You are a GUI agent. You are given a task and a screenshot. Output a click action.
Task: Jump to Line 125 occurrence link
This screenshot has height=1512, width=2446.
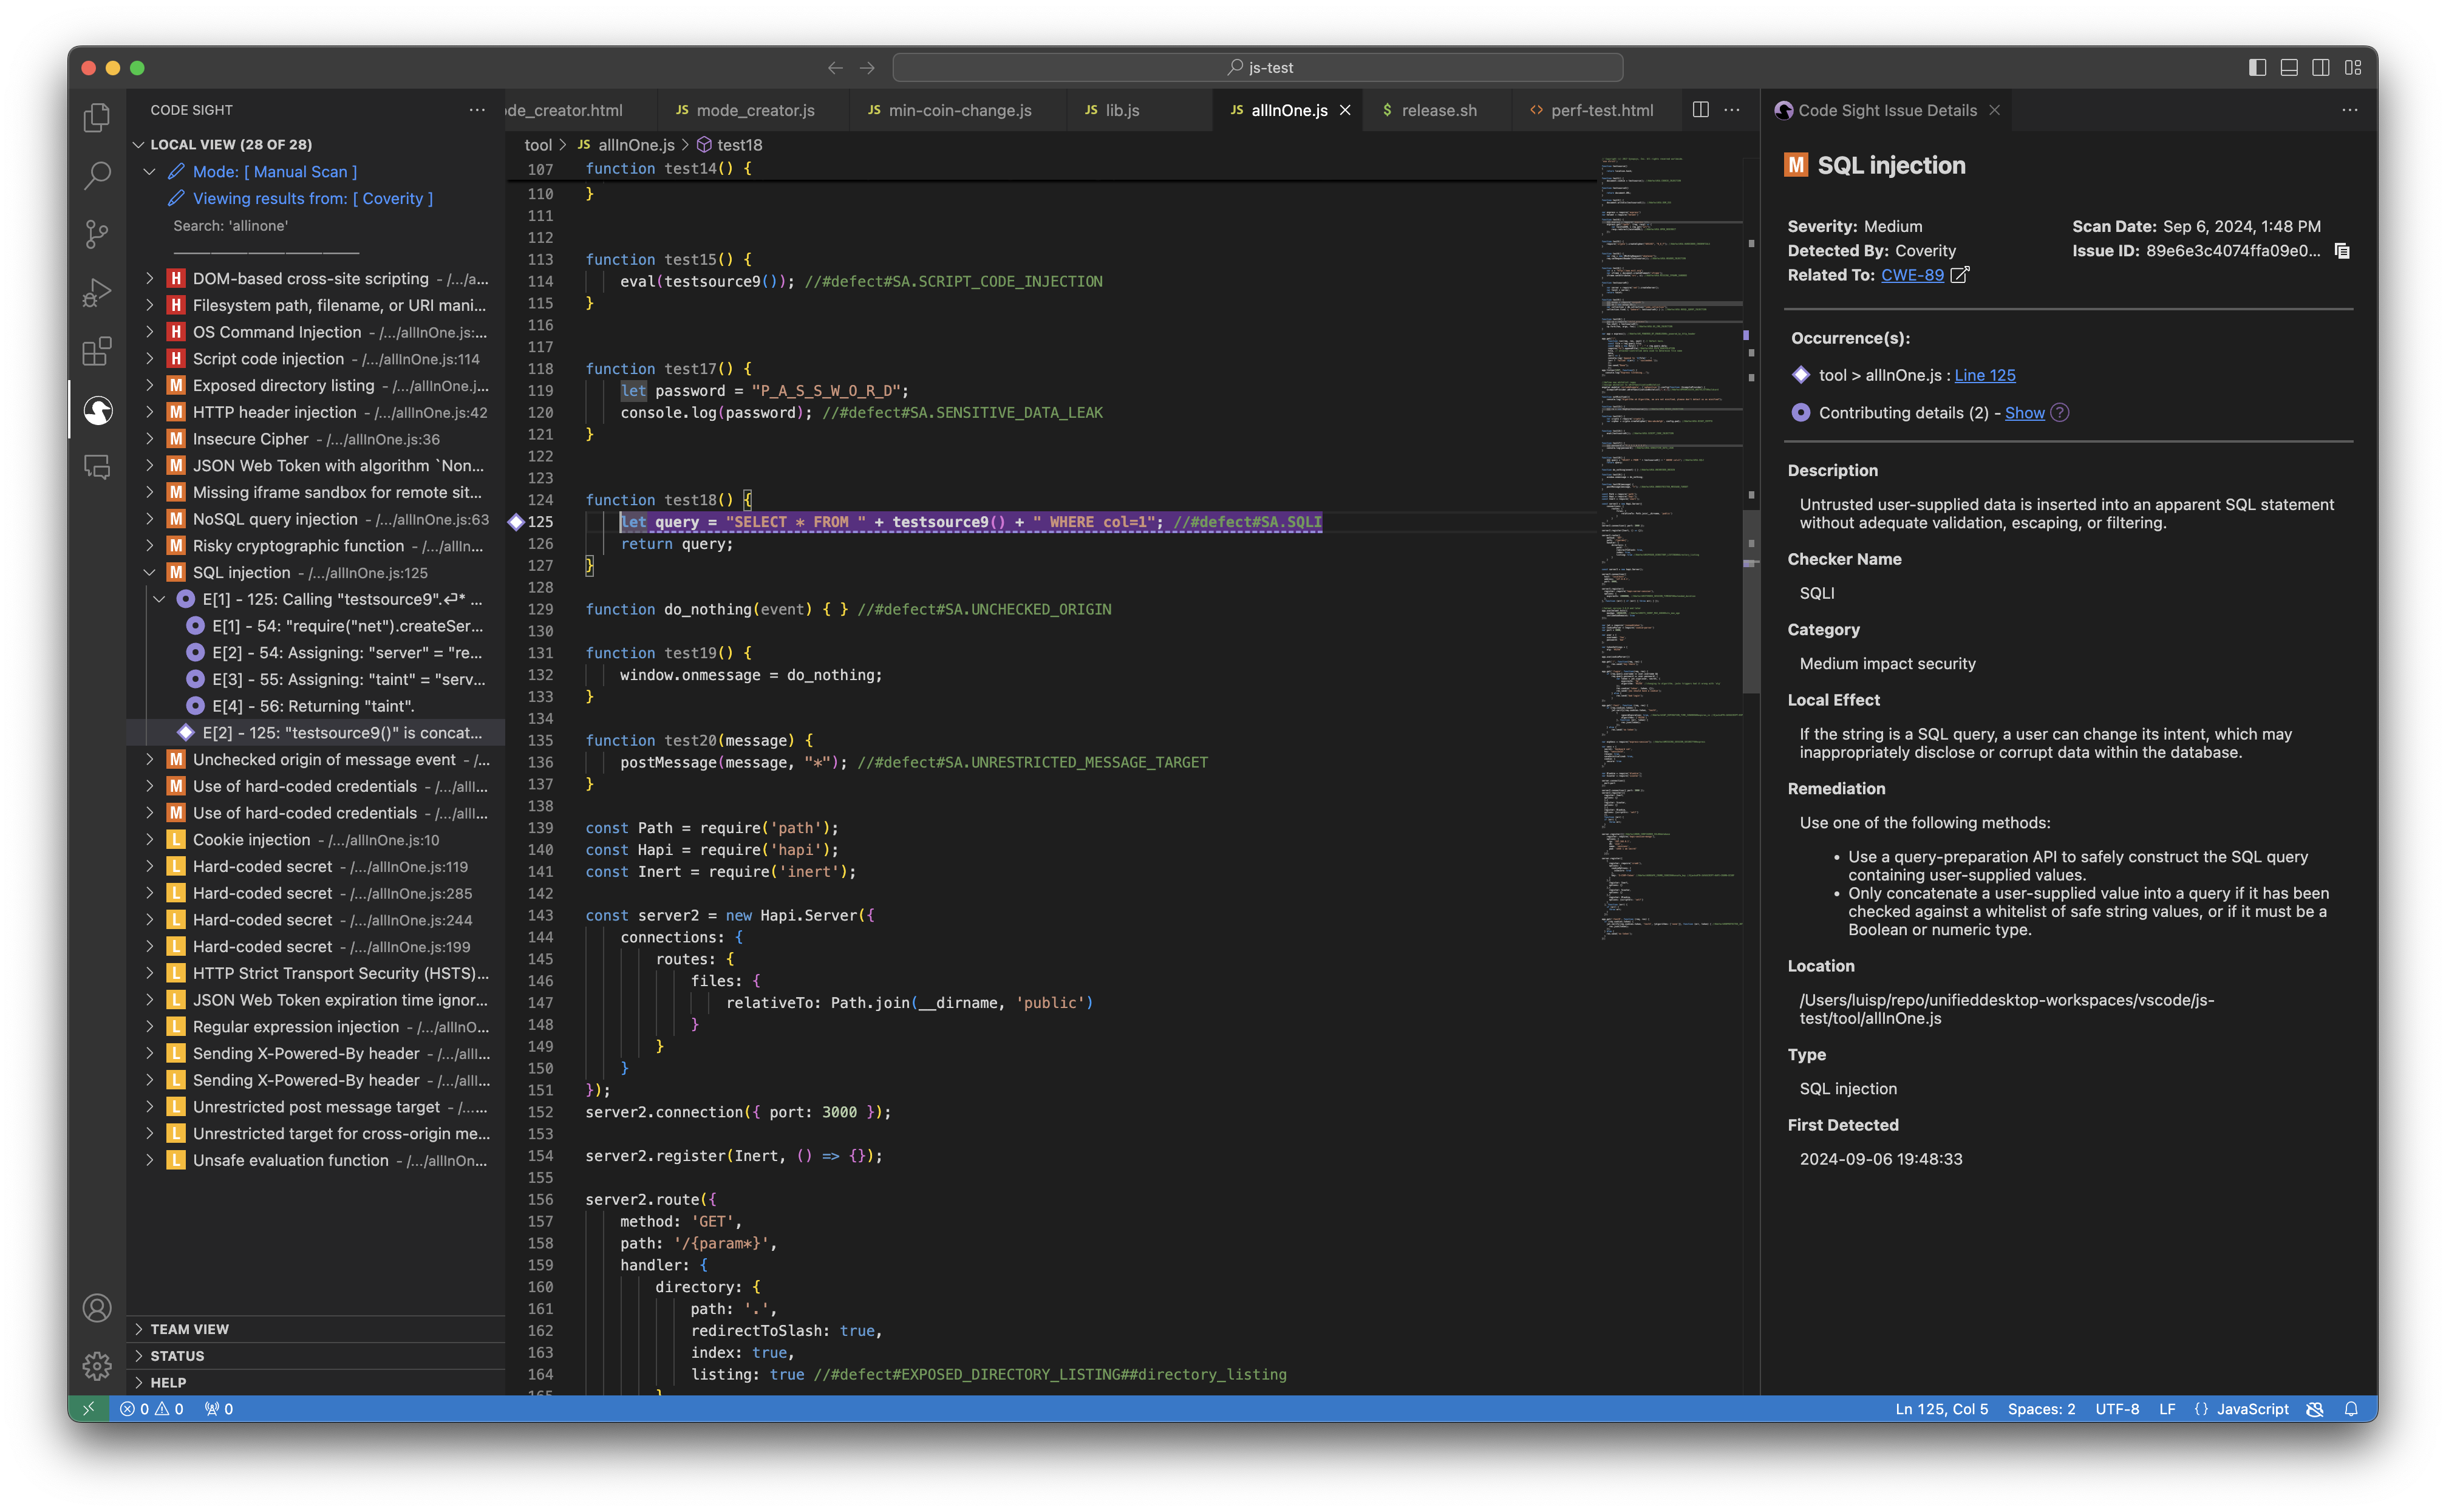pyautogui.click(x=1984, y=376)
